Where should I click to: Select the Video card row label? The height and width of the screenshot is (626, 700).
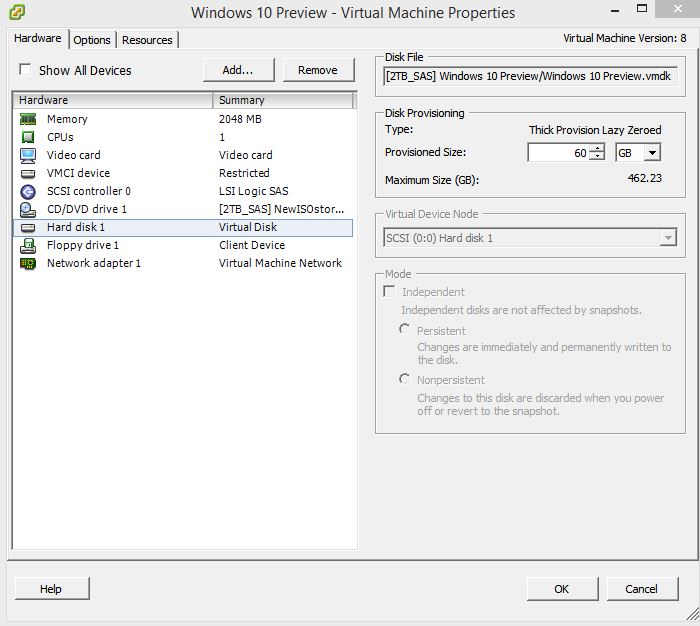74,155
